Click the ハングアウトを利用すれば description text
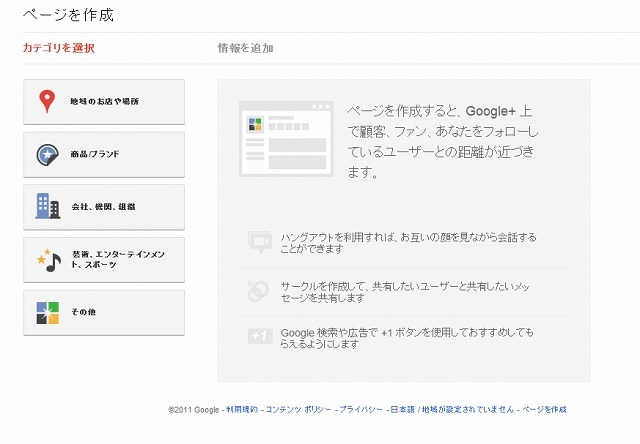Viewport: 640px width, 444px height. pyautogui.click(x=408, y=243)
